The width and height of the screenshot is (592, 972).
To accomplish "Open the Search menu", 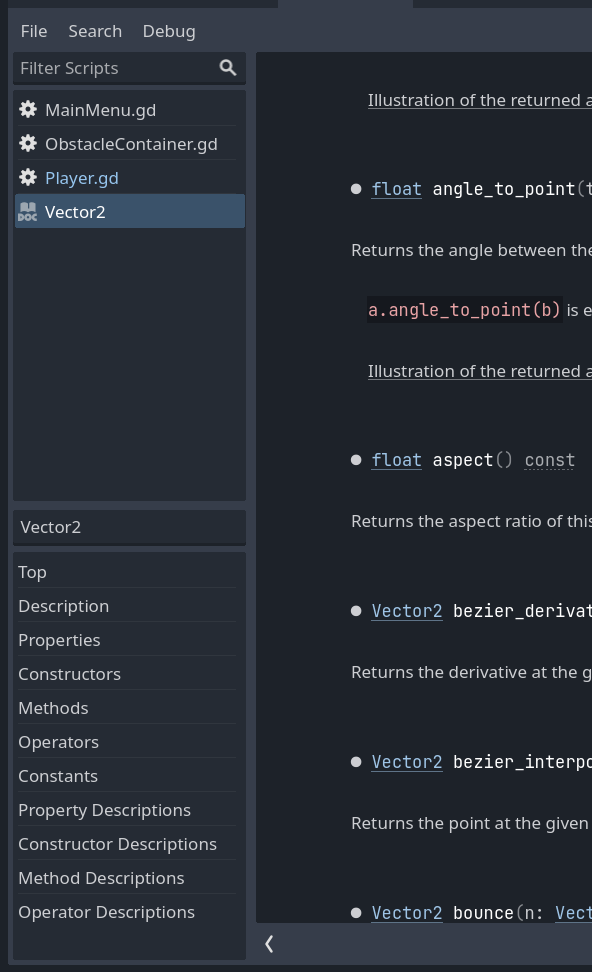I will point(95,31).
